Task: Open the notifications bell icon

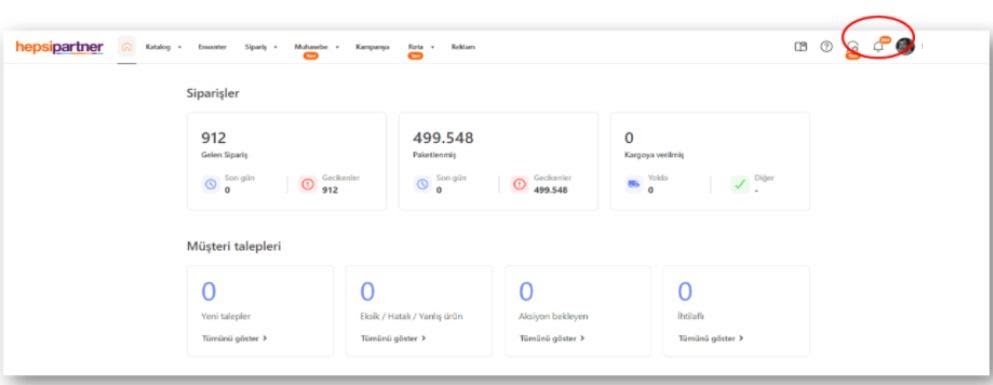Action: (878, 46)
